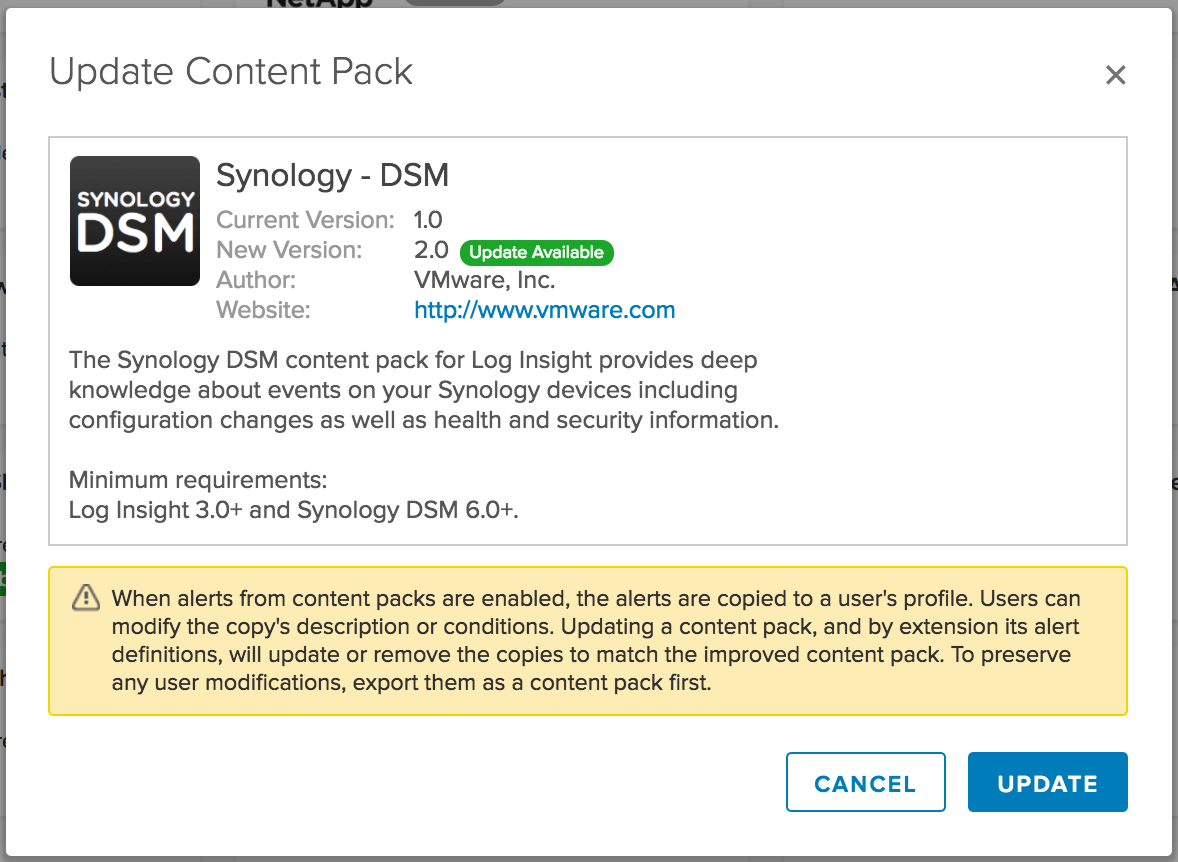Viewport: 1178px width, 862px height.
Task: Click the author name VMware, Inc.
Action: (485, 280)
